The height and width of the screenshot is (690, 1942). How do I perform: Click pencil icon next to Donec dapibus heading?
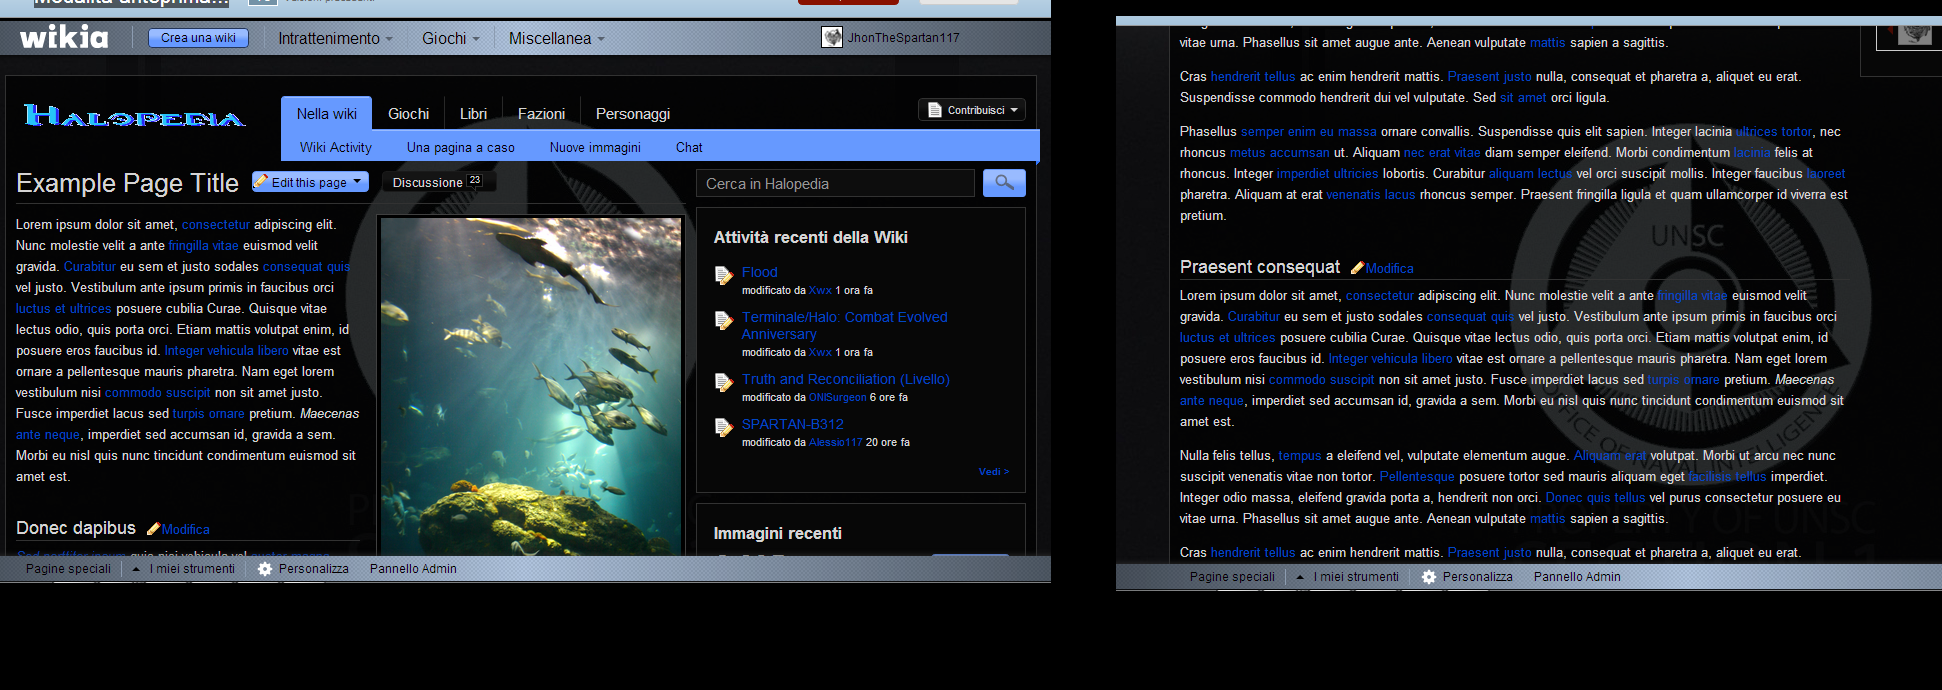tap(153, 529)
